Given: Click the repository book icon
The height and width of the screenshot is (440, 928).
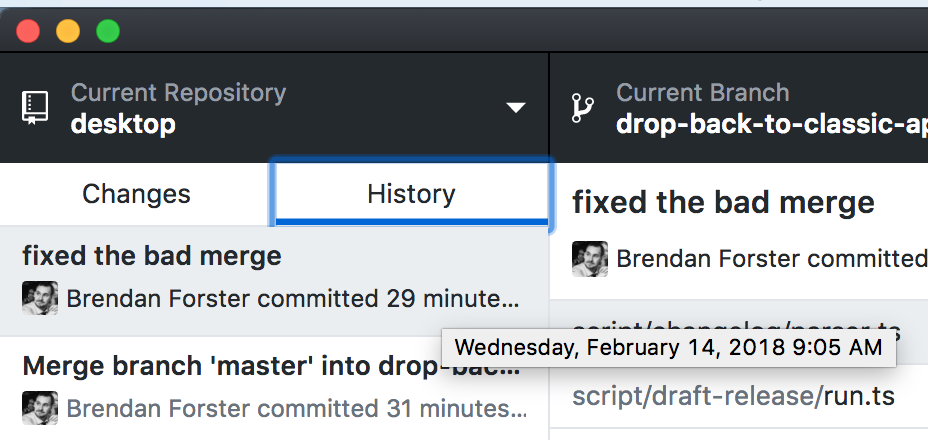Looking at the screenshot, I should coord(36,108).
